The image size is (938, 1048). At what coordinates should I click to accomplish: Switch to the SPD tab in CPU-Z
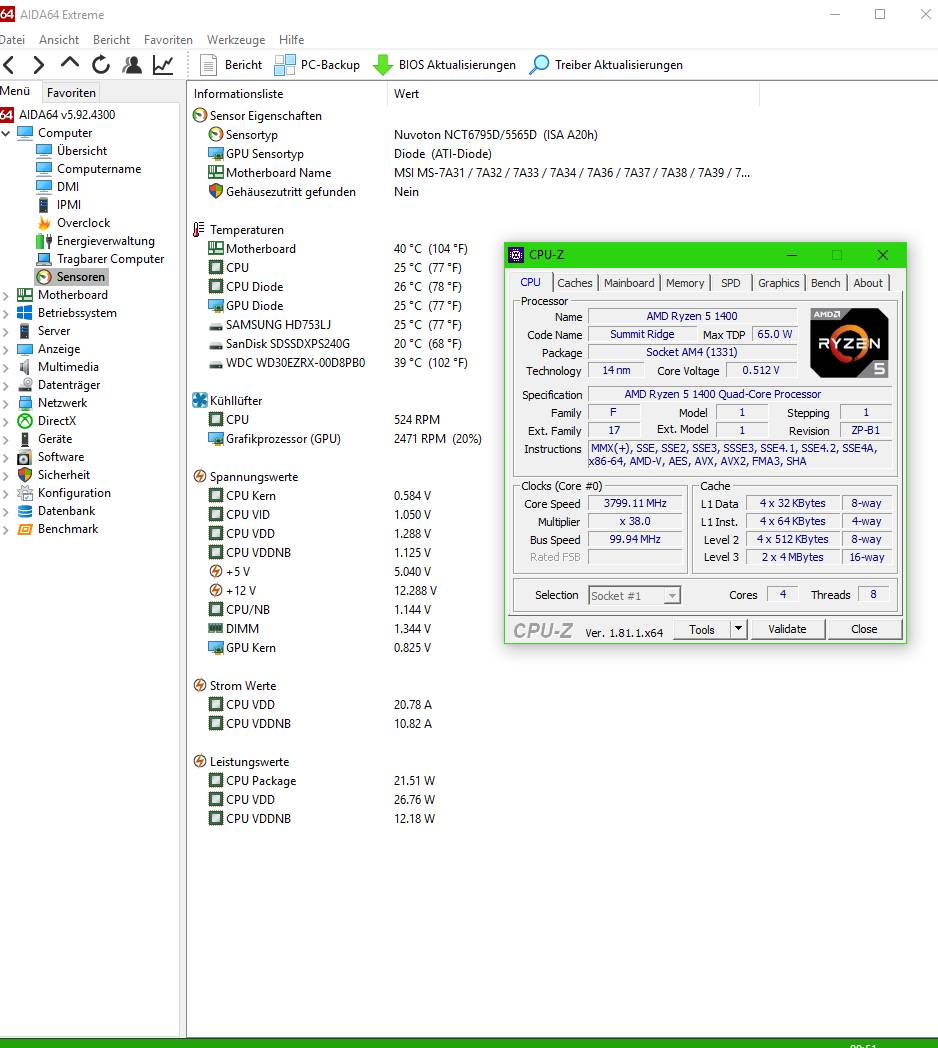(x=731, y=283)
